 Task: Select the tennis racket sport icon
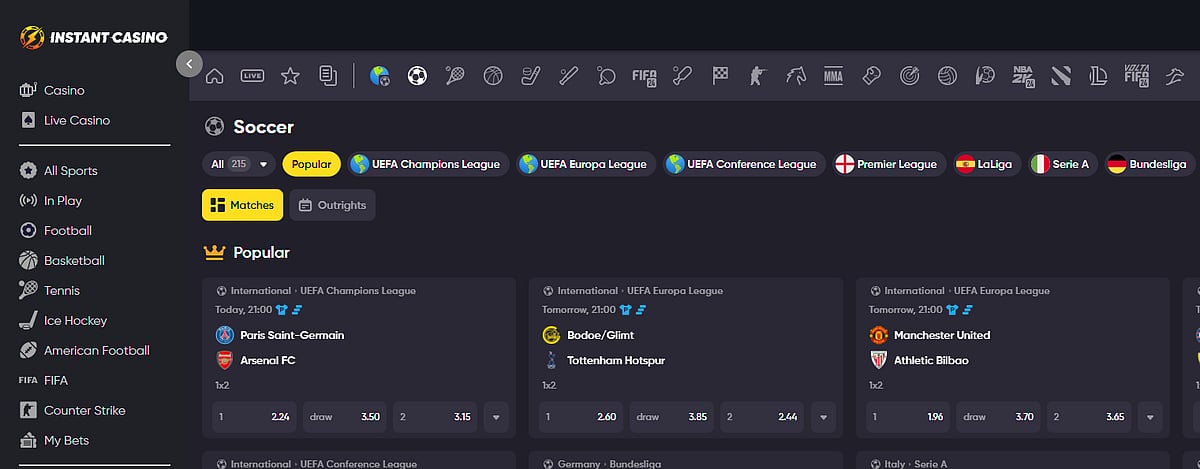tap(455, 75)
